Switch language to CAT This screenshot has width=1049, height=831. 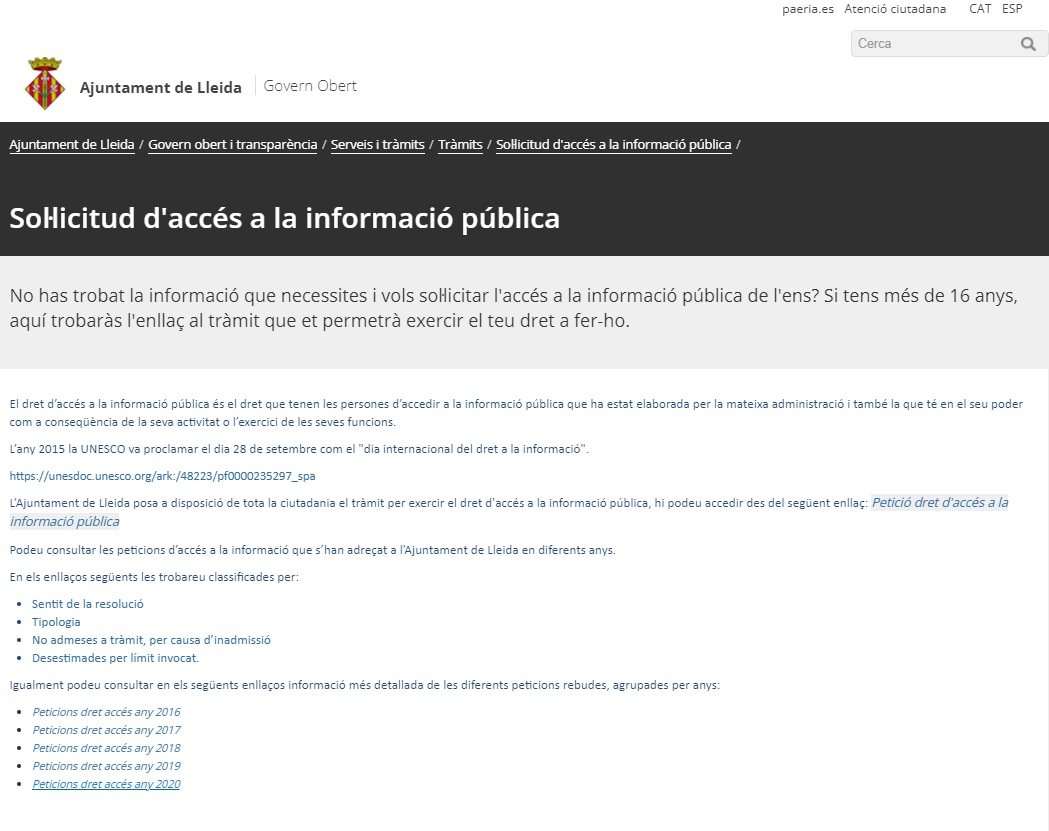pos(980,9)
